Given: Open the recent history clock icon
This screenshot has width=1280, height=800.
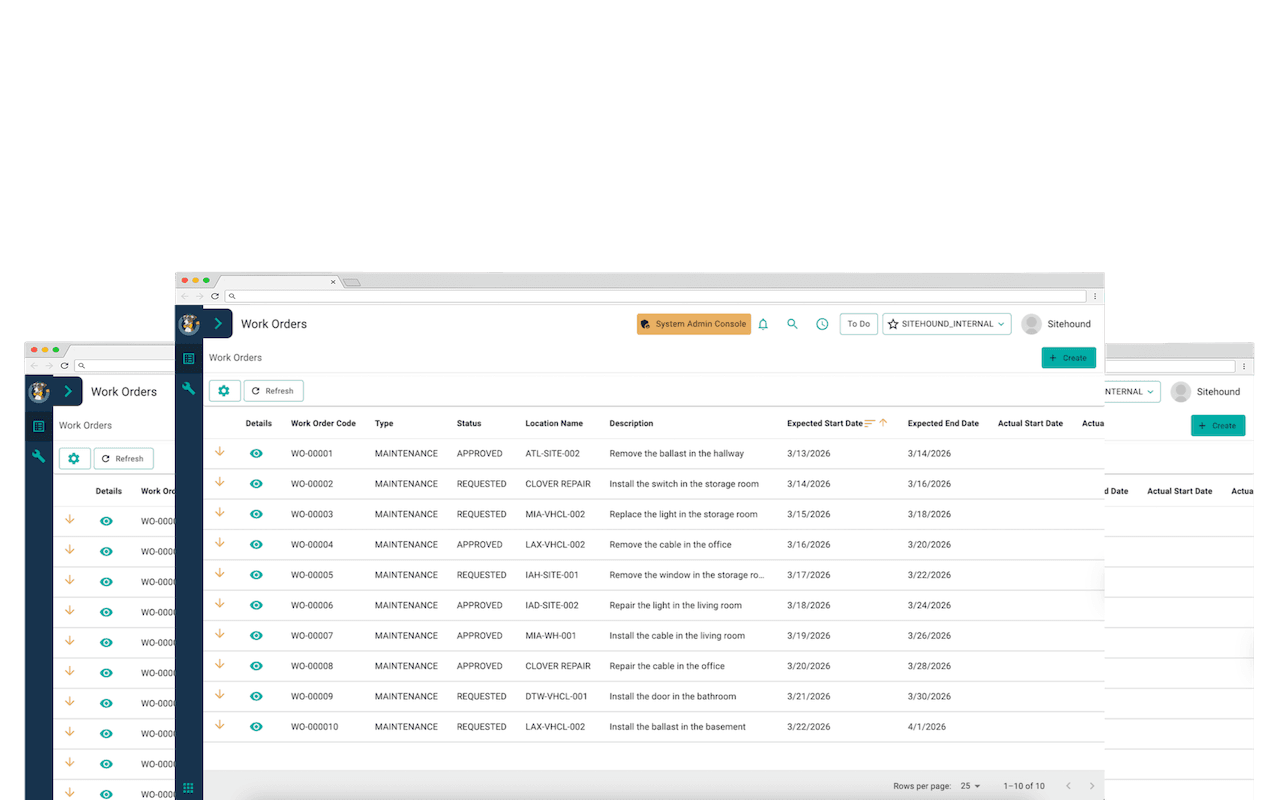Looking at the screenshot, I should click(x=822, y=324).
